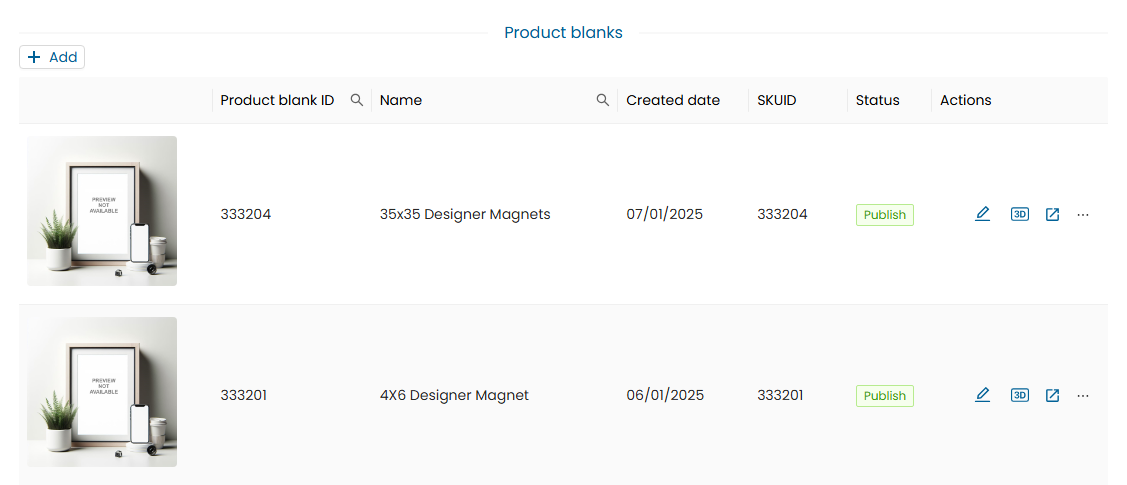Click the 35x35 Designer Magnets name text
The width and height of the screenshot is (1127, 485).
465,214
